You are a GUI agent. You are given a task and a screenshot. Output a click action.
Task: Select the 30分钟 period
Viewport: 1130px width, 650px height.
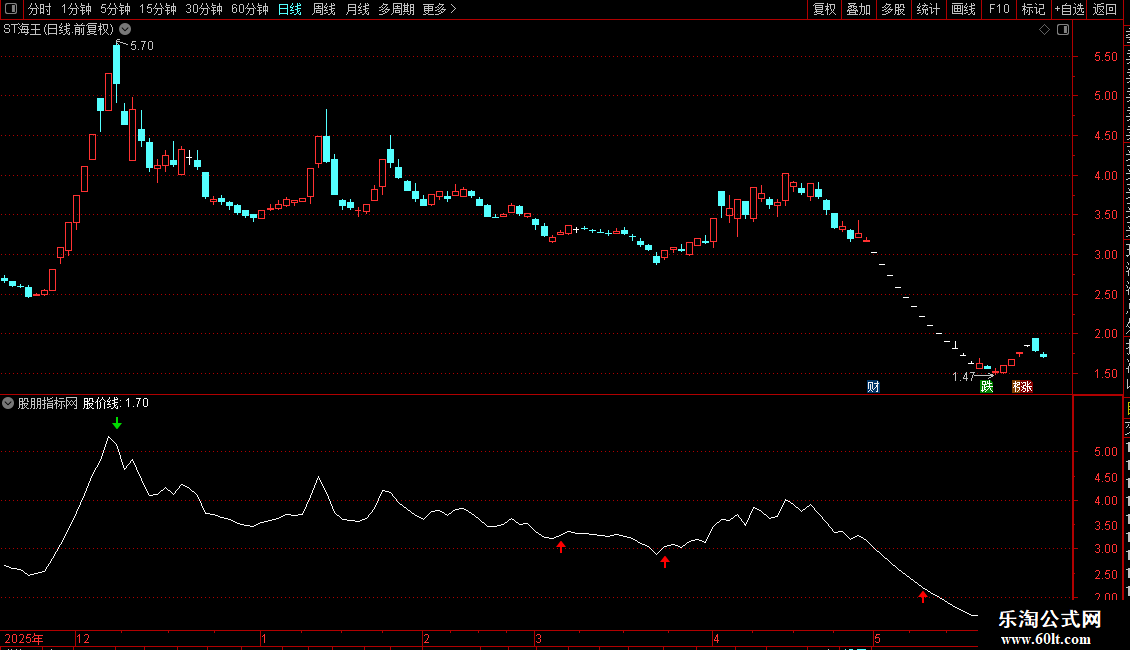click(203, 9)
